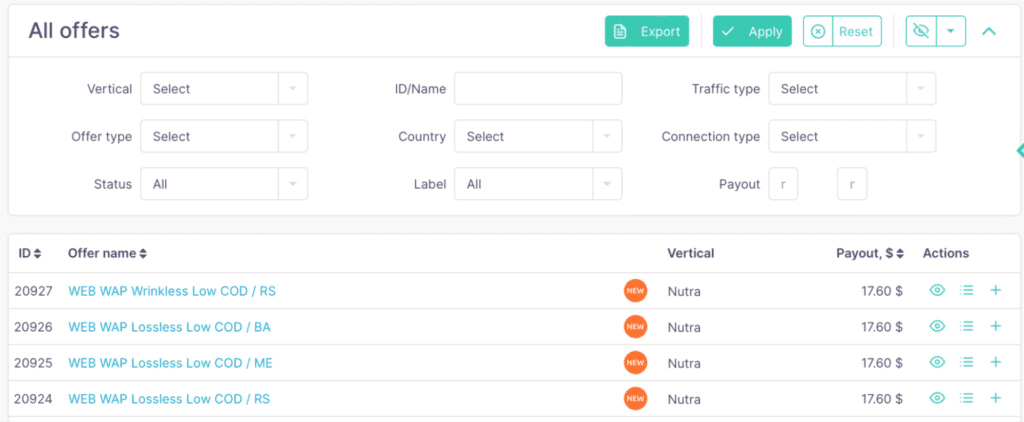
Task: Open the Vertical filter dropdown
Action: pyautogui.click(x=223, y=89)
